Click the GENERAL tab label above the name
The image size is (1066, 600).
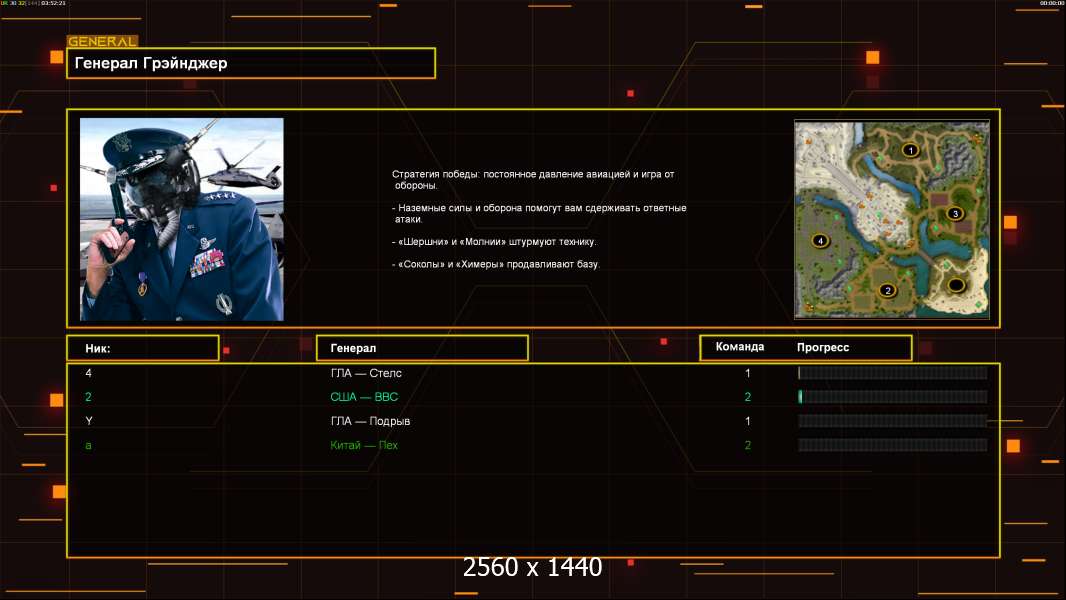pyautogui.click(x=102, y=42)
